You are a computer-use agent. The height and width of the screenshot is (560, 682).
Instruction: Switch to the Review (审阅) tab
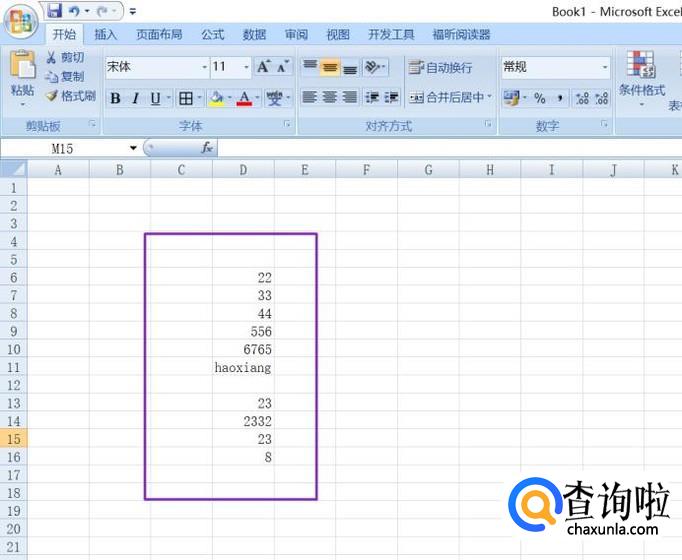point(296,34)
